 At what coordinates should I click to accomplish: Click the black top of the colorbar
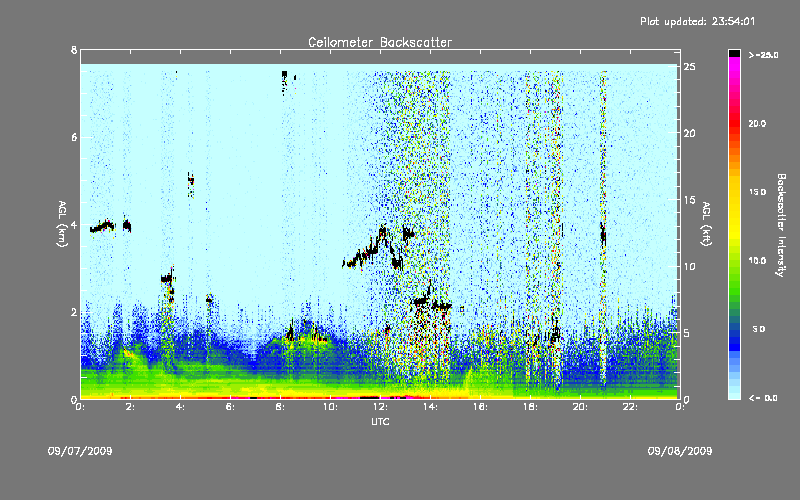tap(734, 53)
